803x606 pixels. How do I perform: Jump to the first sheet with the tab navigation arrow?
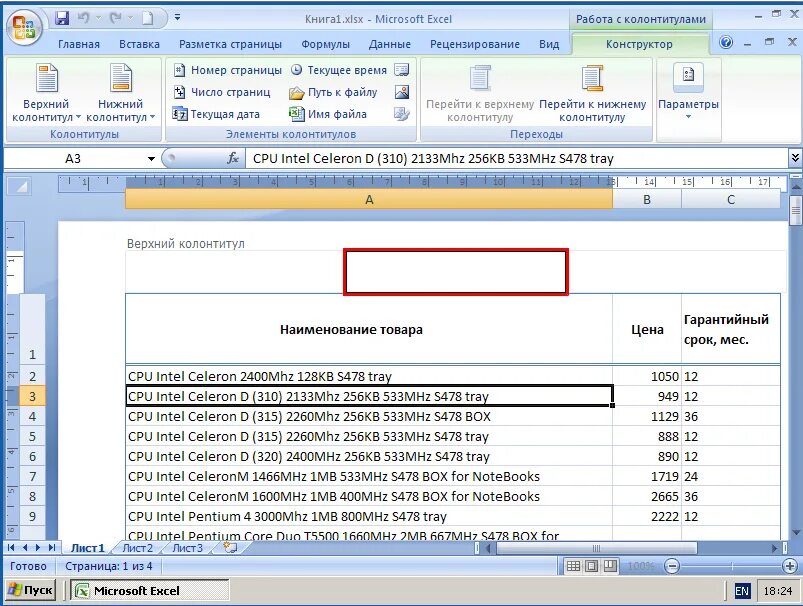click(x=11, y=548)
